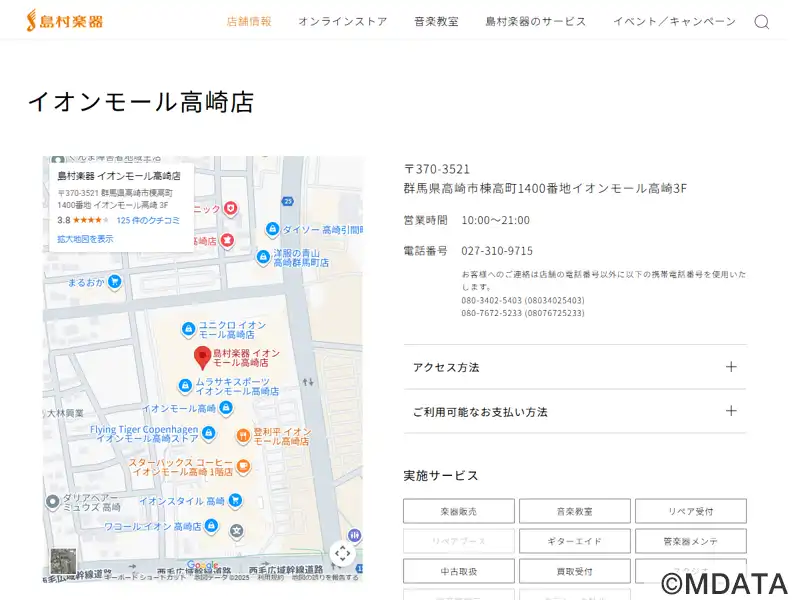800x600 pixels.
Task: Click the Murasaki Sports map marker
Action: (x=184, y=386)
